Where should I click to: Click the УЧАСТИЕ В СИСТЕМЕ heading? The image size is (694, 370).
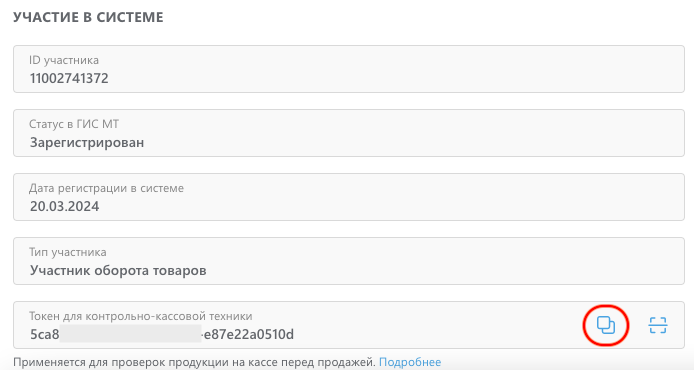click(88, 17)
